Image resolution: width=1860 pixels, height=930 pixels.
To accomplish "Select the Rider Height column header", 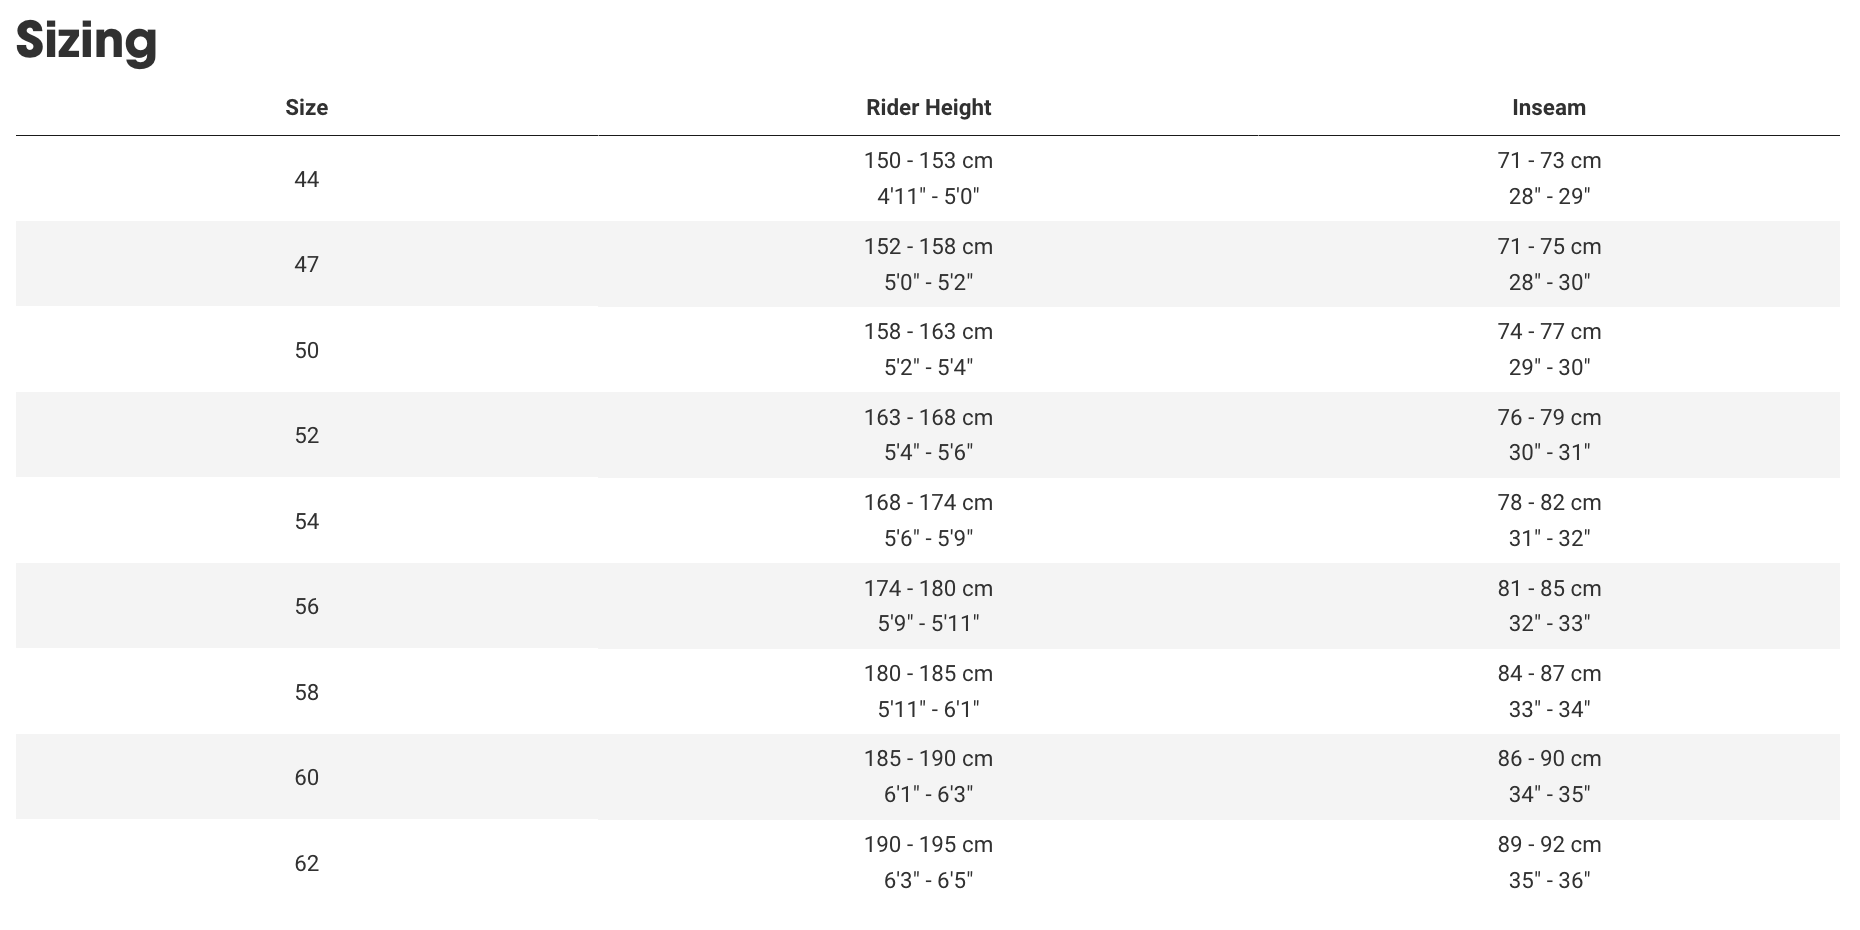I will [x=928, y=108].
